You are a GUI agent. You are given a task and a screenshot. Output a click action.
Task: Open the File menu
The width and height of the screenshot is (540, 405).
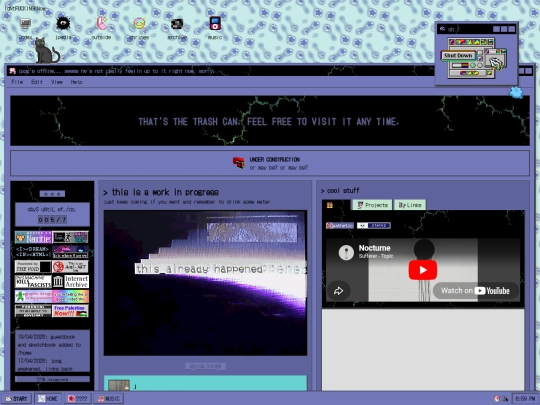pyautogui.click(x=17, y=82)
